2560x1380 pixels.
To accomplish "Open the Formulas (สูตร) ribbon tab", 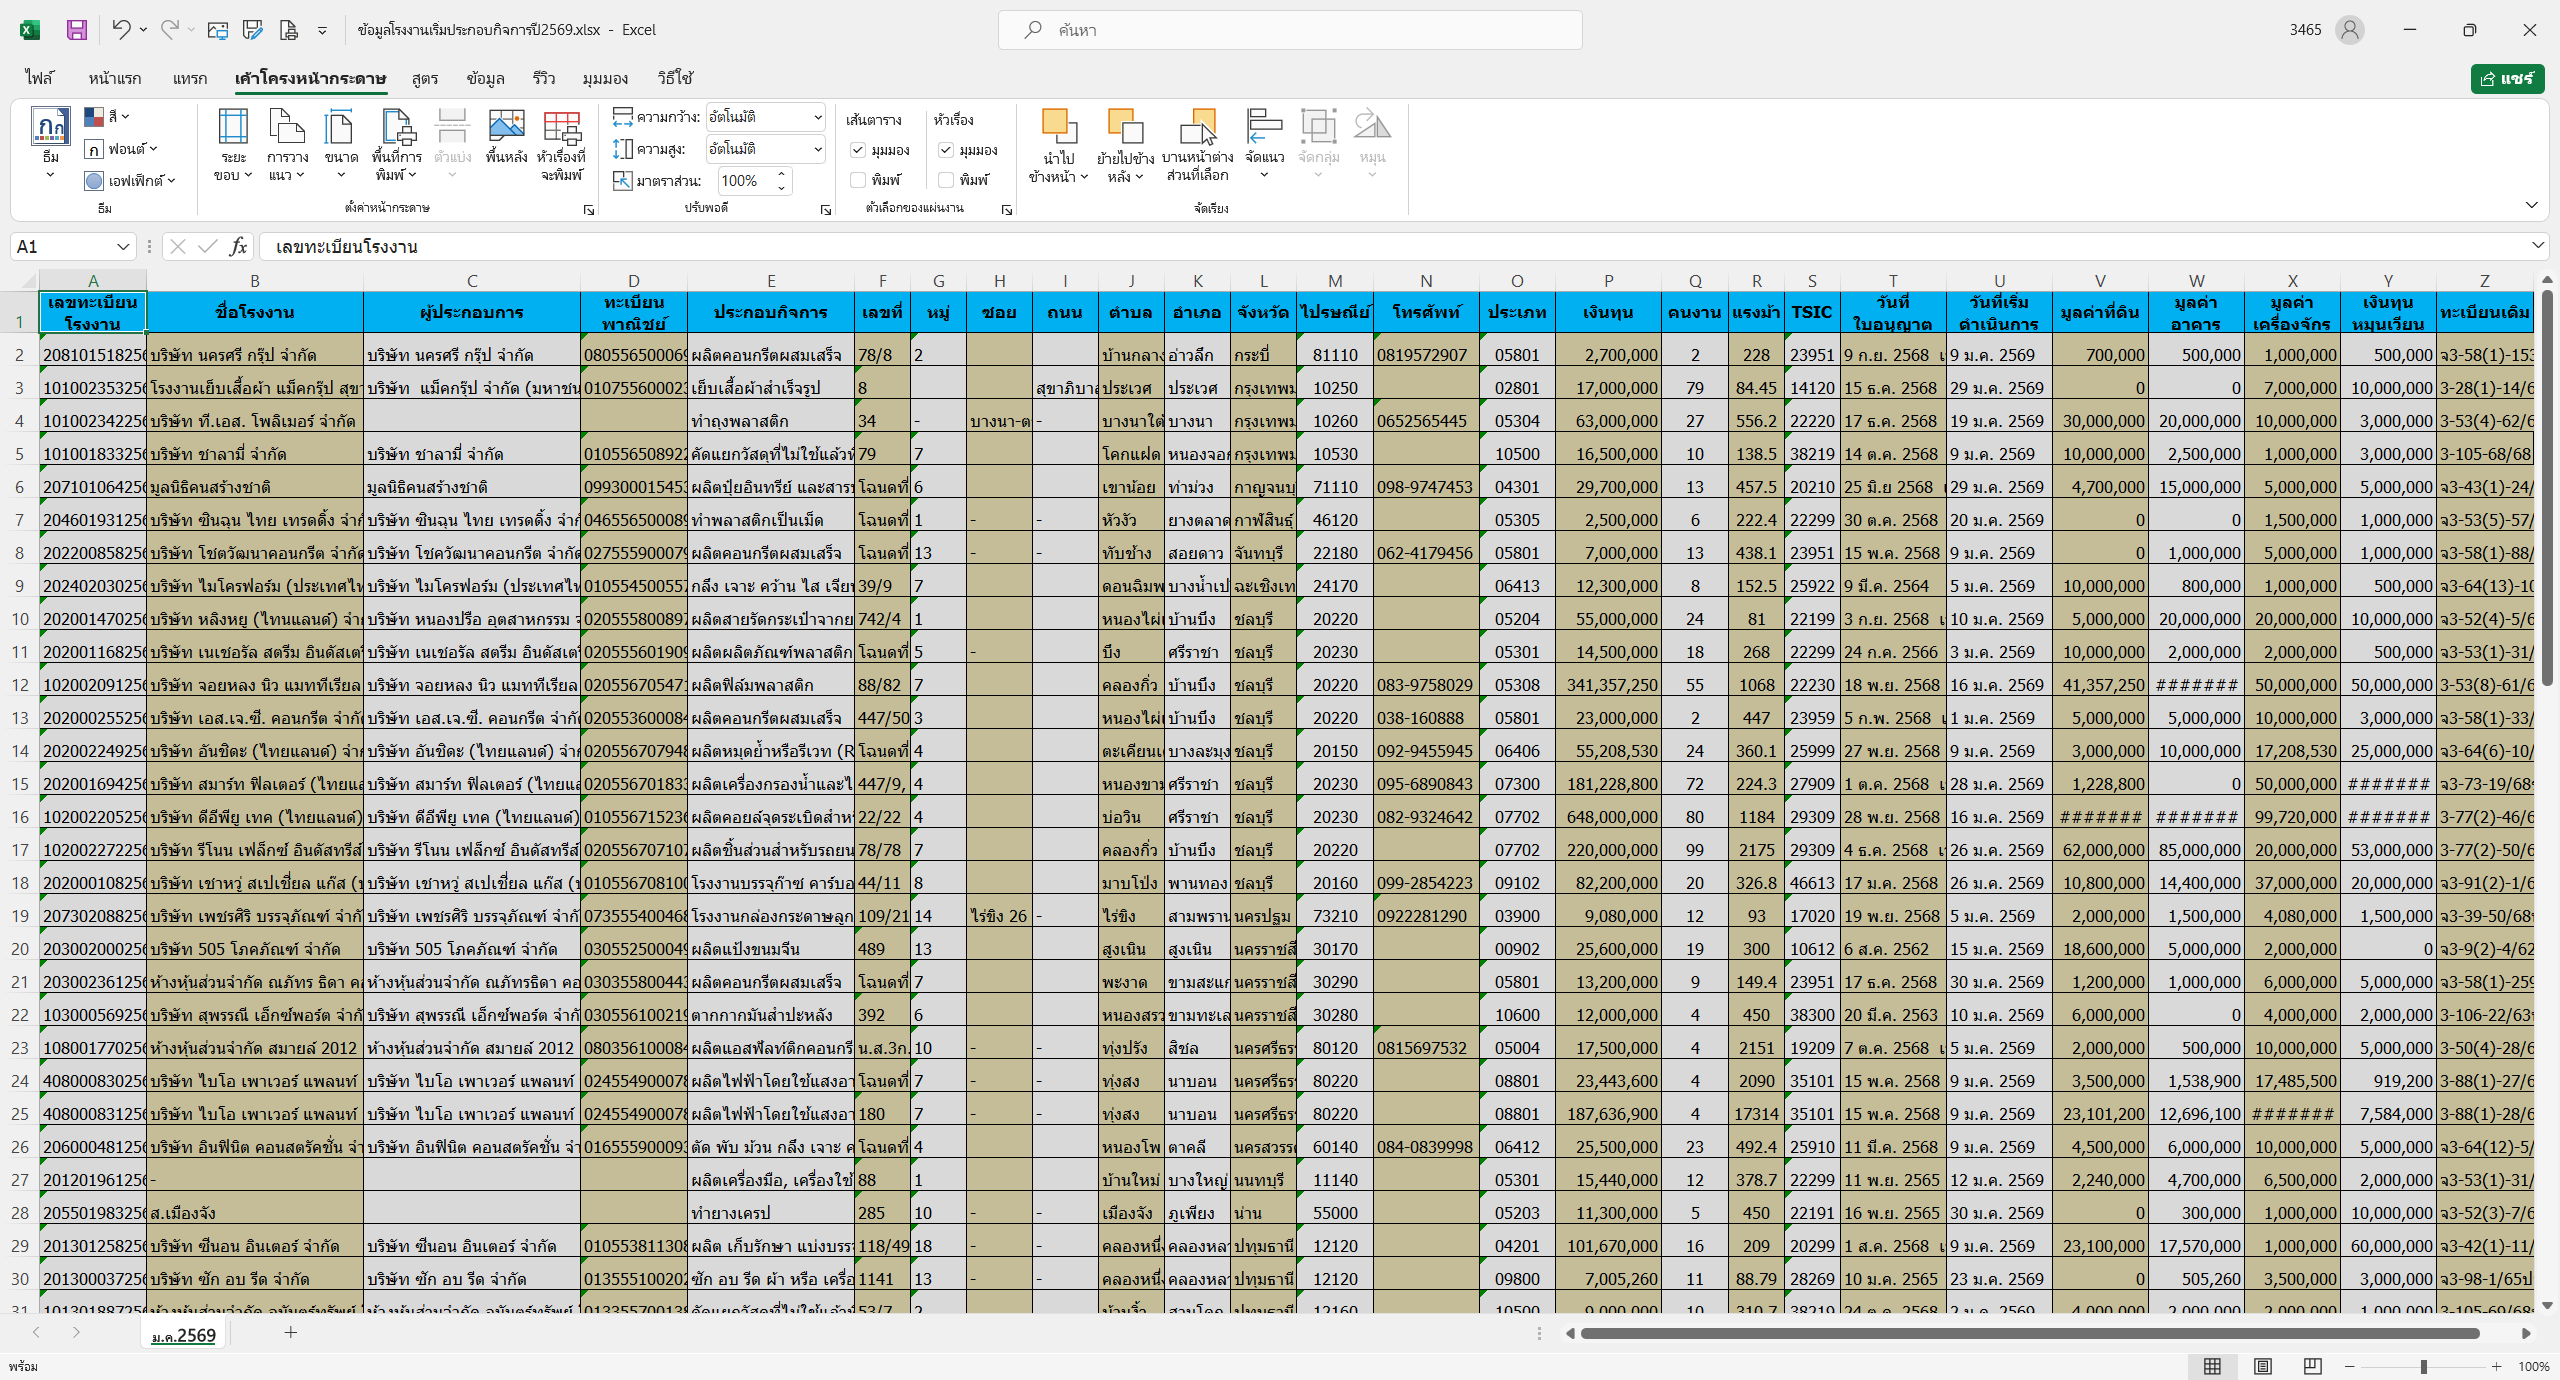I will coord(425,78).
